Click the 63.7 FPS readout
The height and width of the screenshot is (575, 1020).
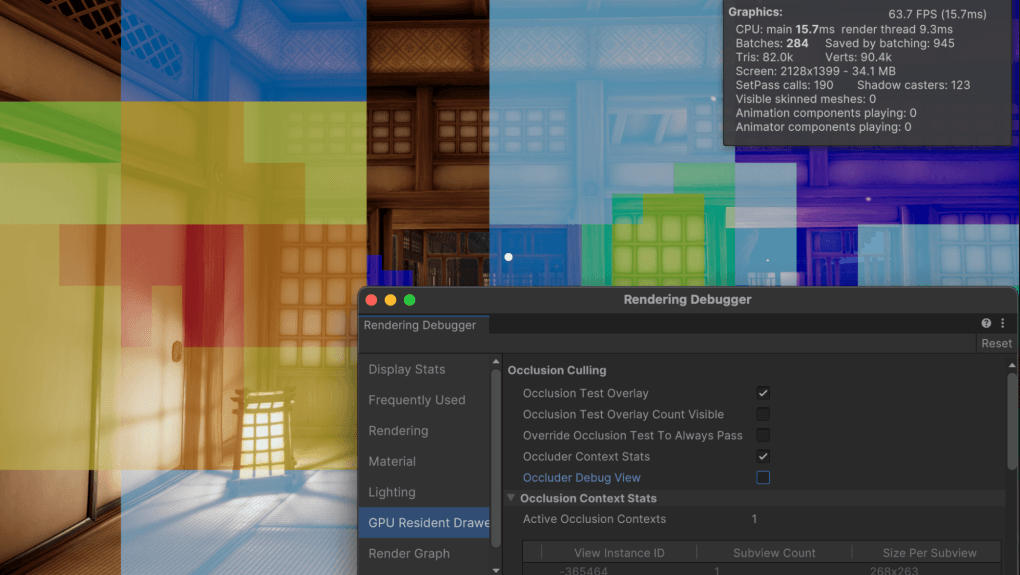937,14
